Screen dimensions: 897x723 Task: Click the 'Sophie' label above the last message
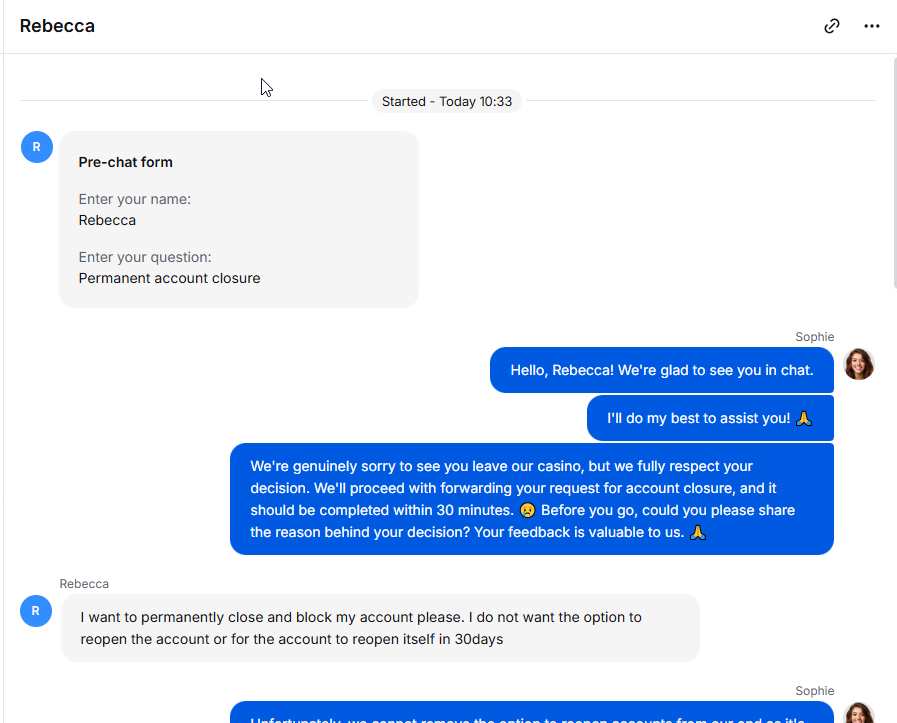(x=814, y=691)
